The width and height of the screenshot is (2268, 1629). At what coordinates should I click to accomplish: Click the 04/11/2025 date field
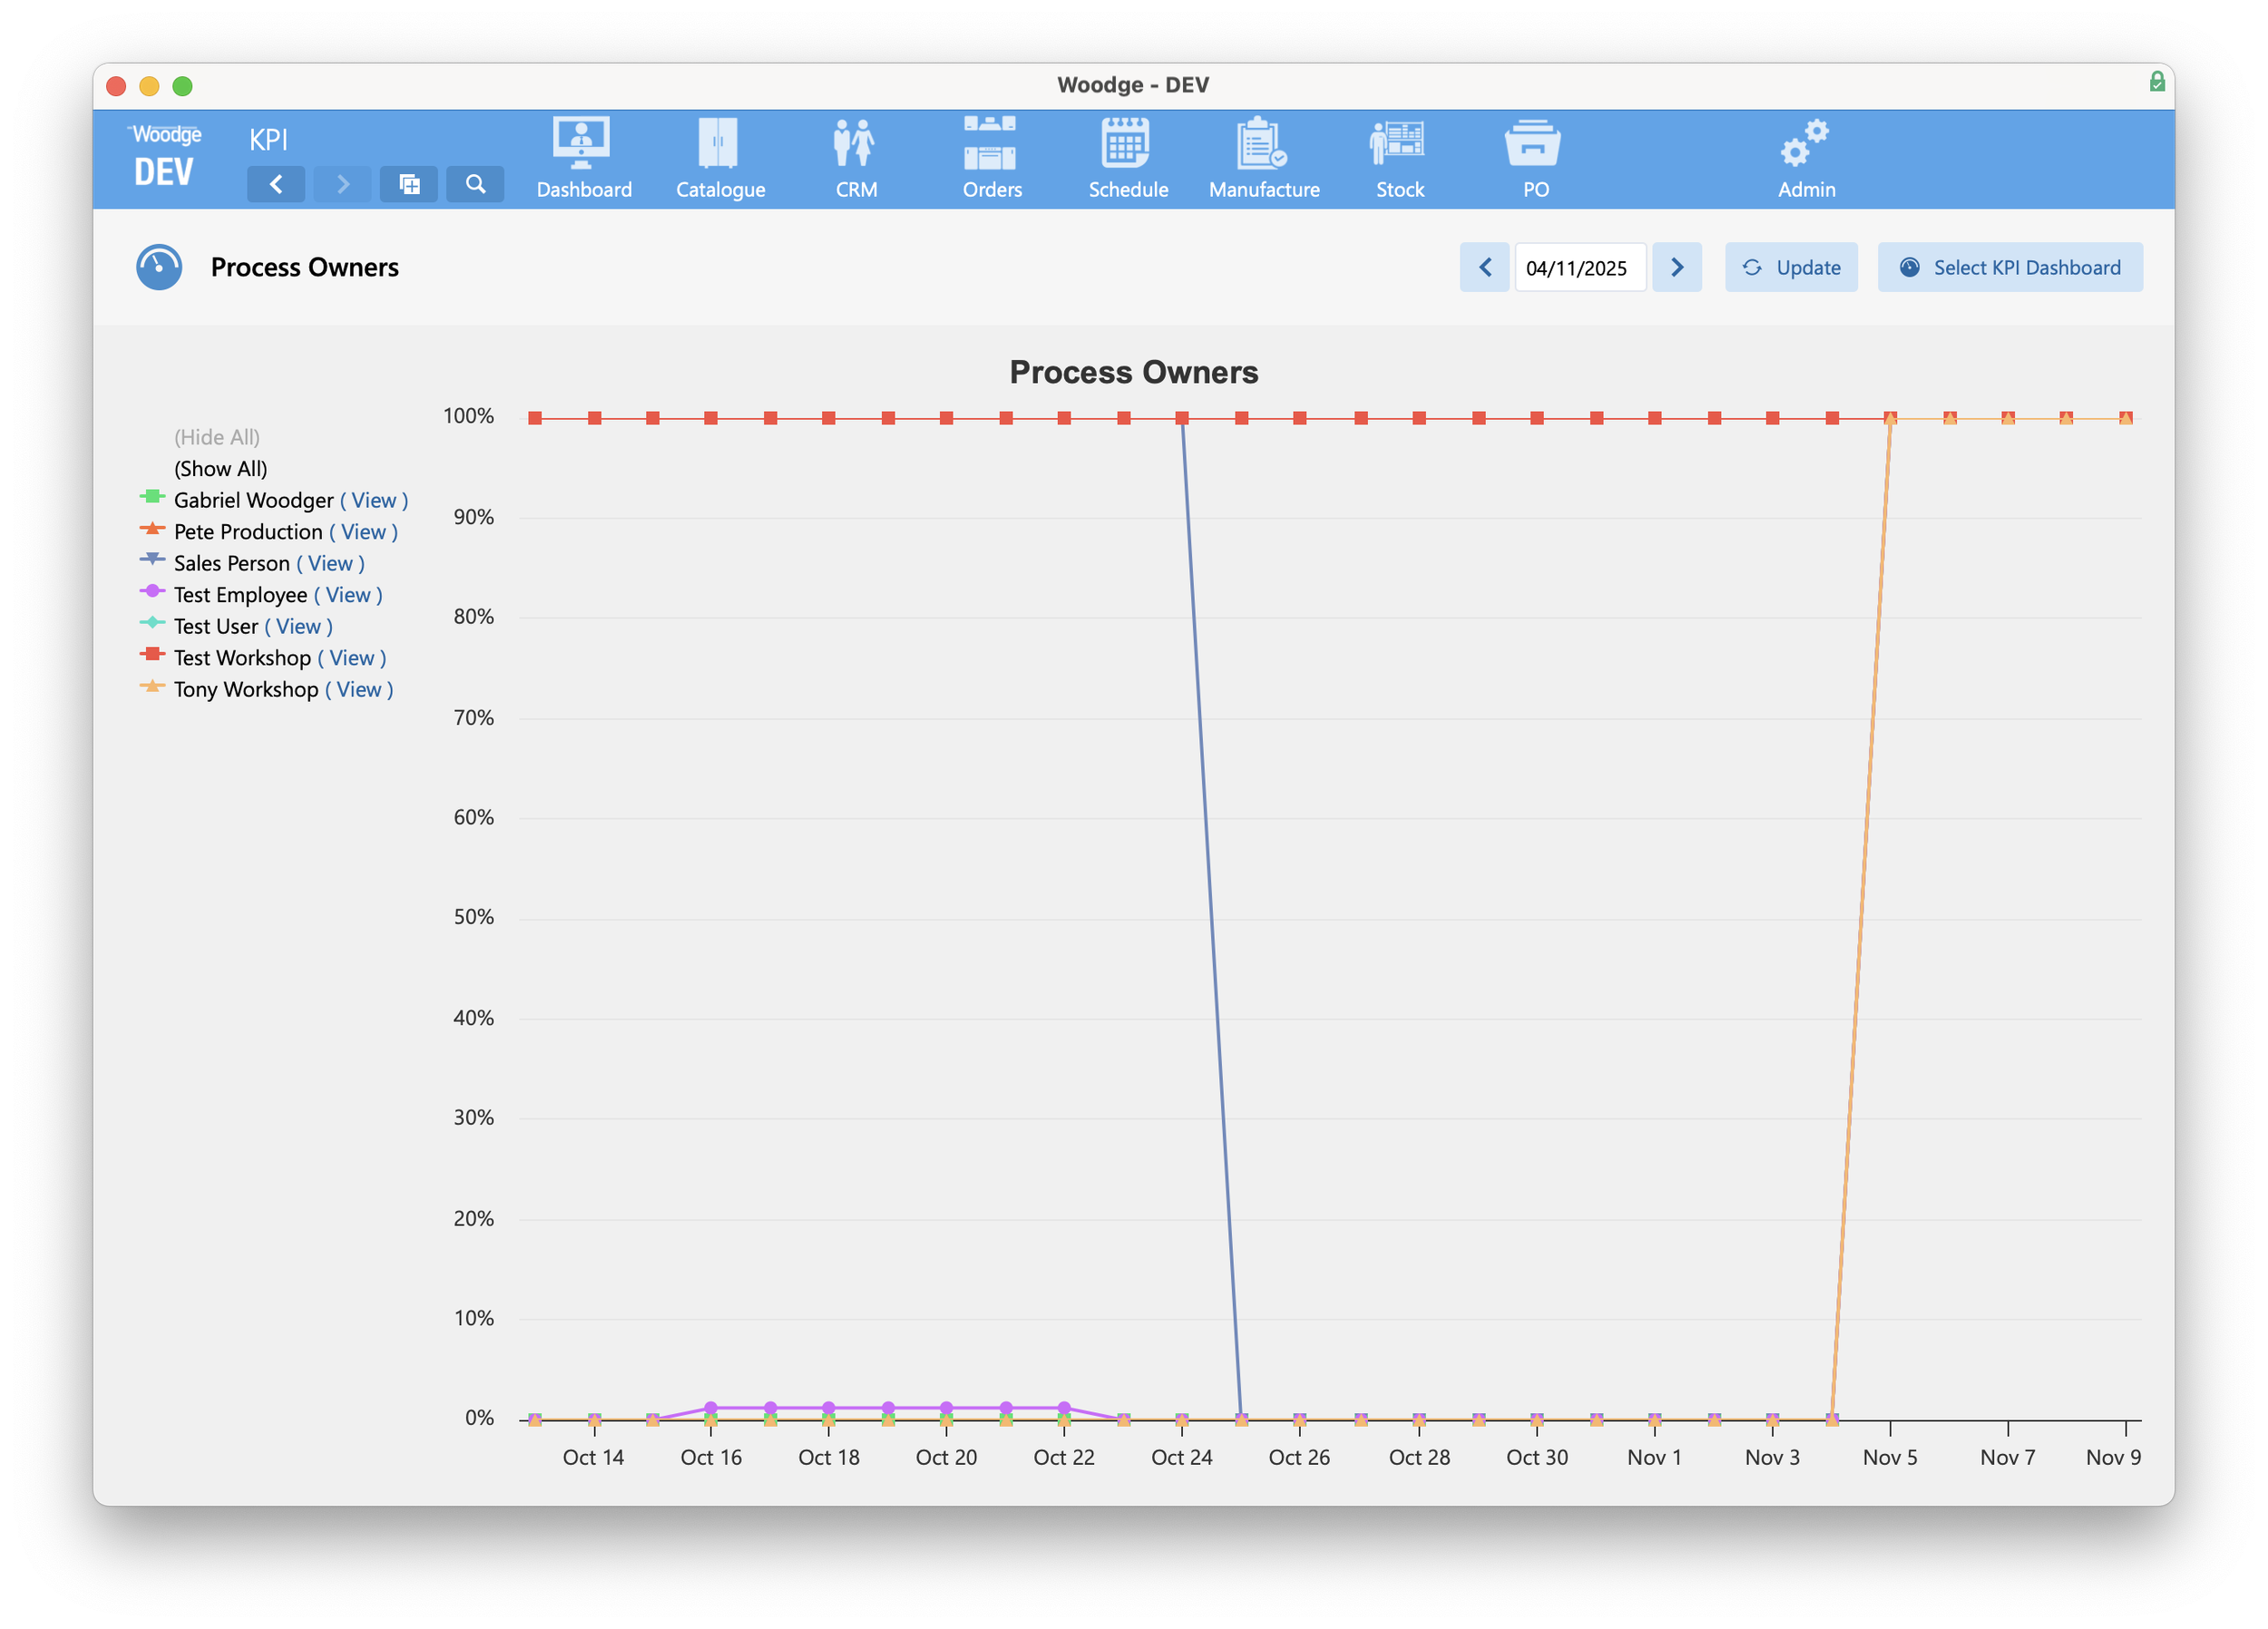pos(1579,268)
